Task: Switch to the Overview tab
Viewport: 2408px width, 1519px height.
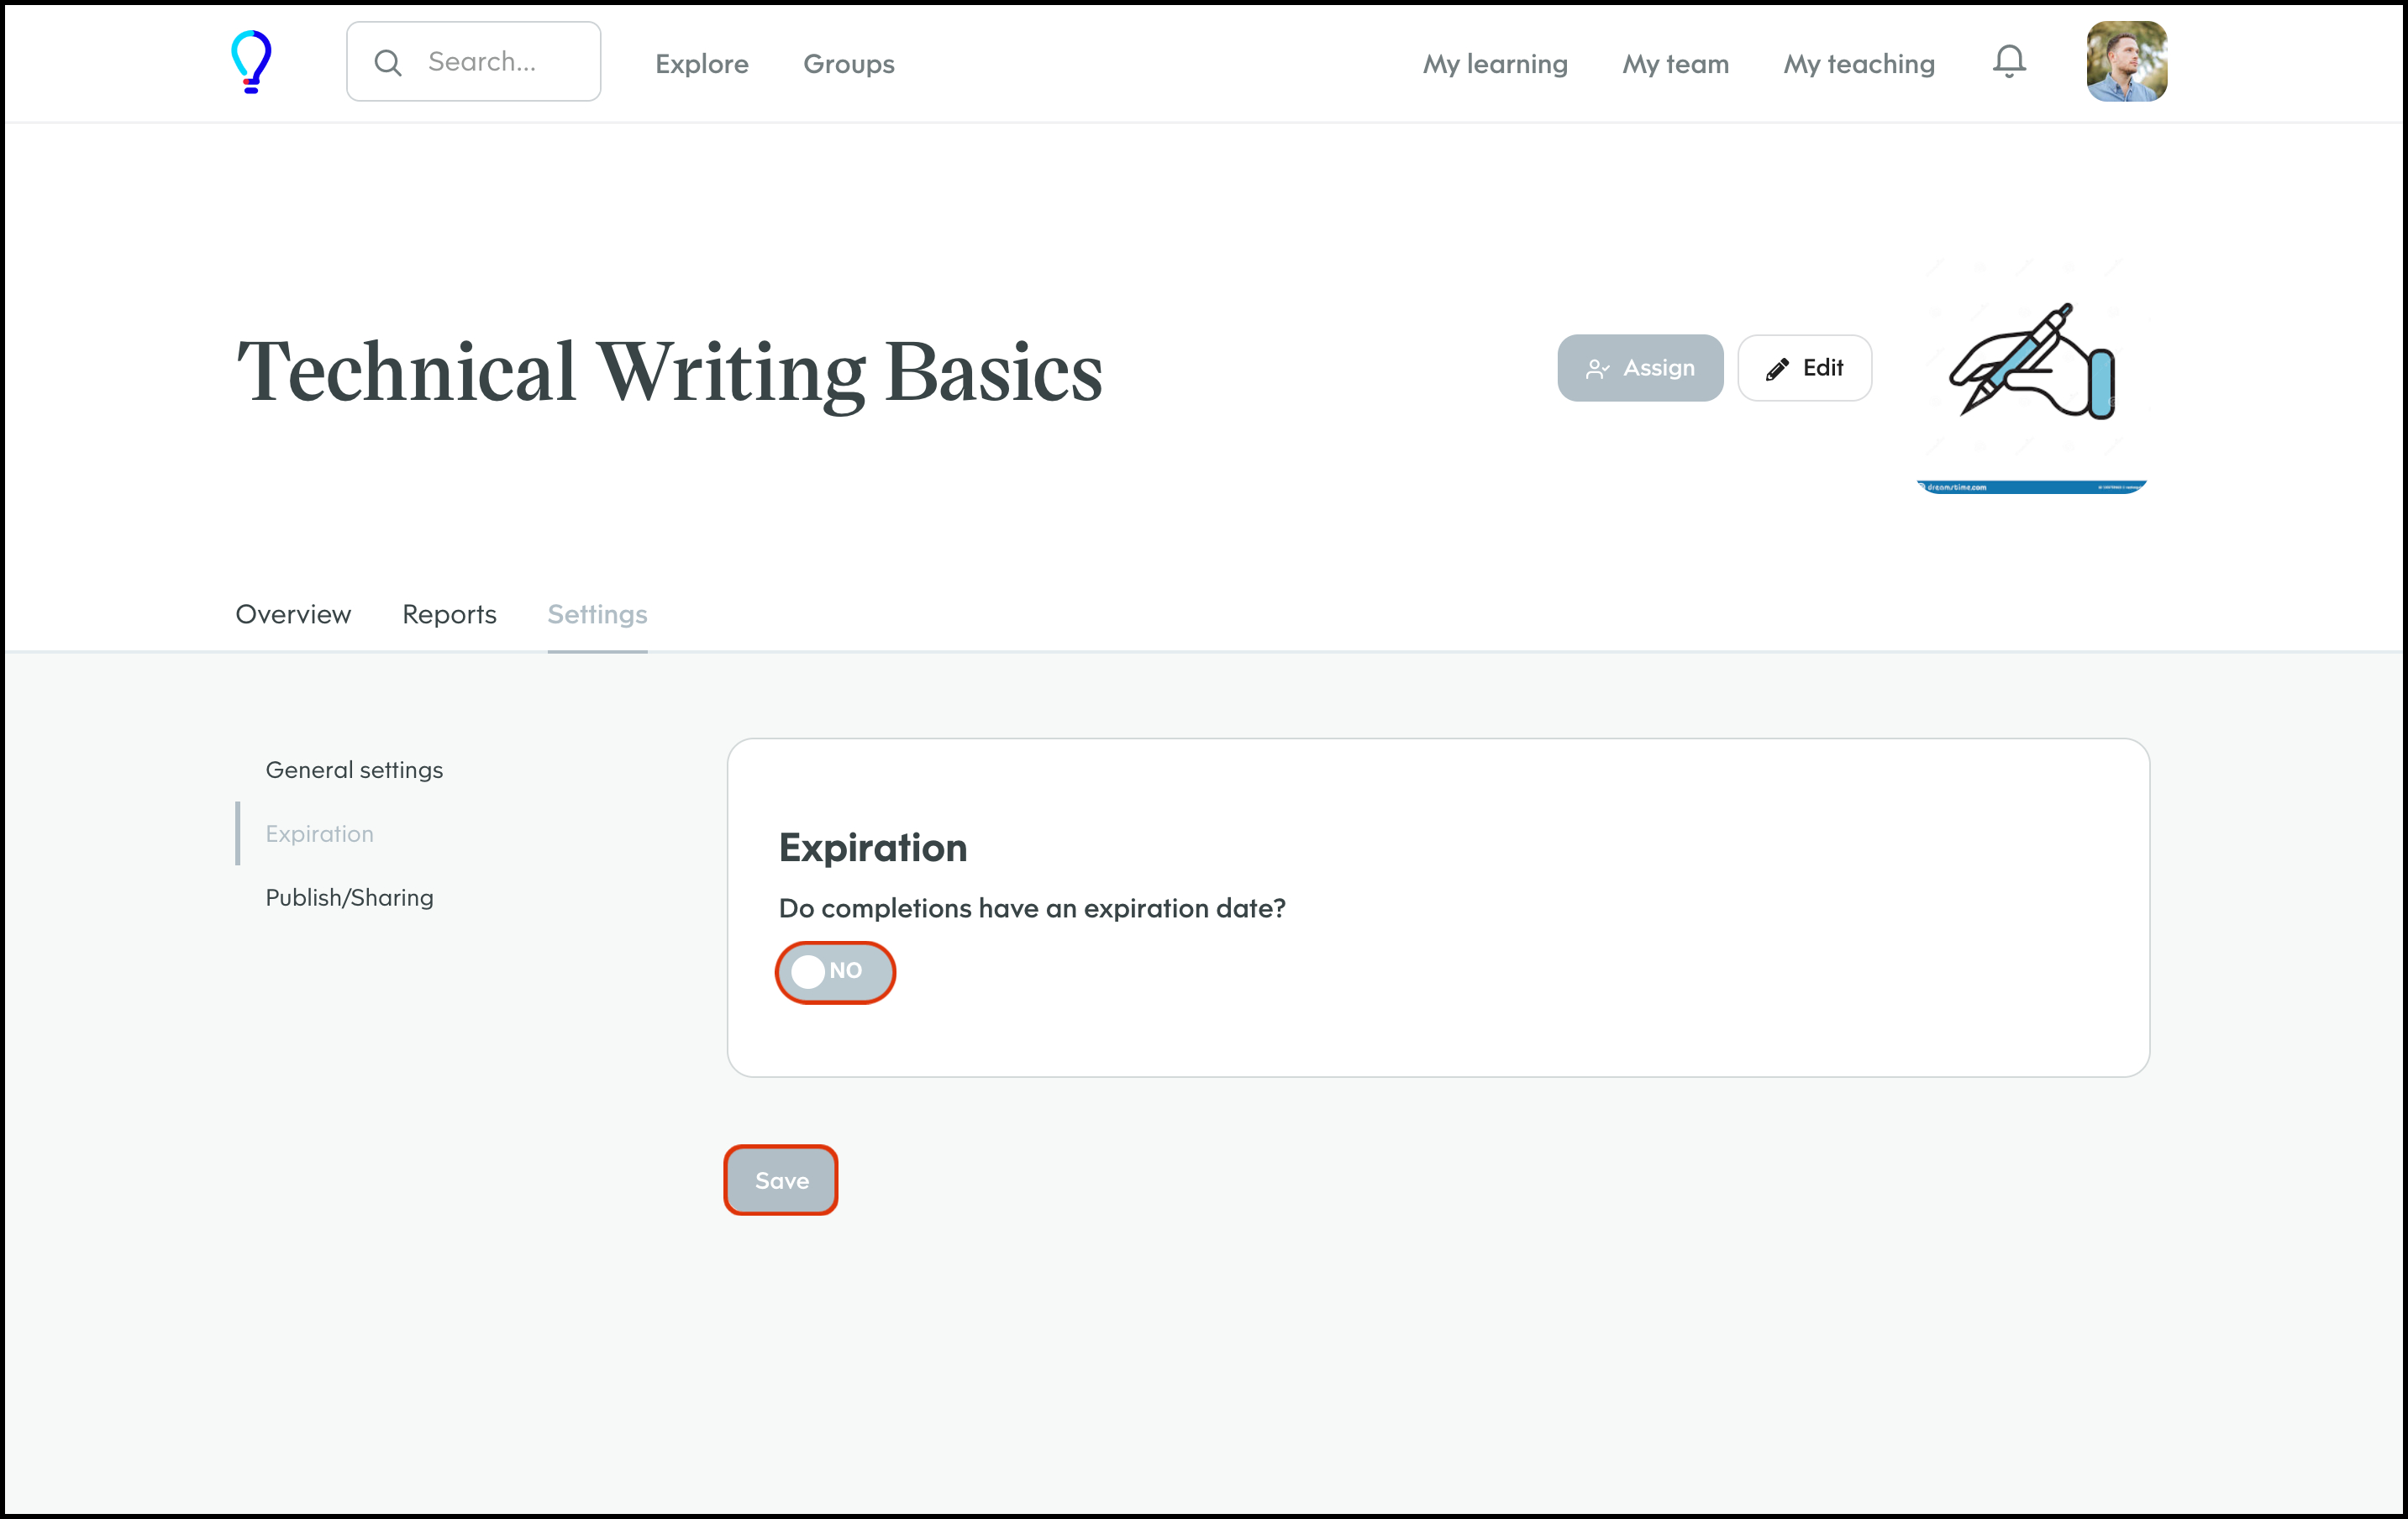Action: click(x=293, y=614)
